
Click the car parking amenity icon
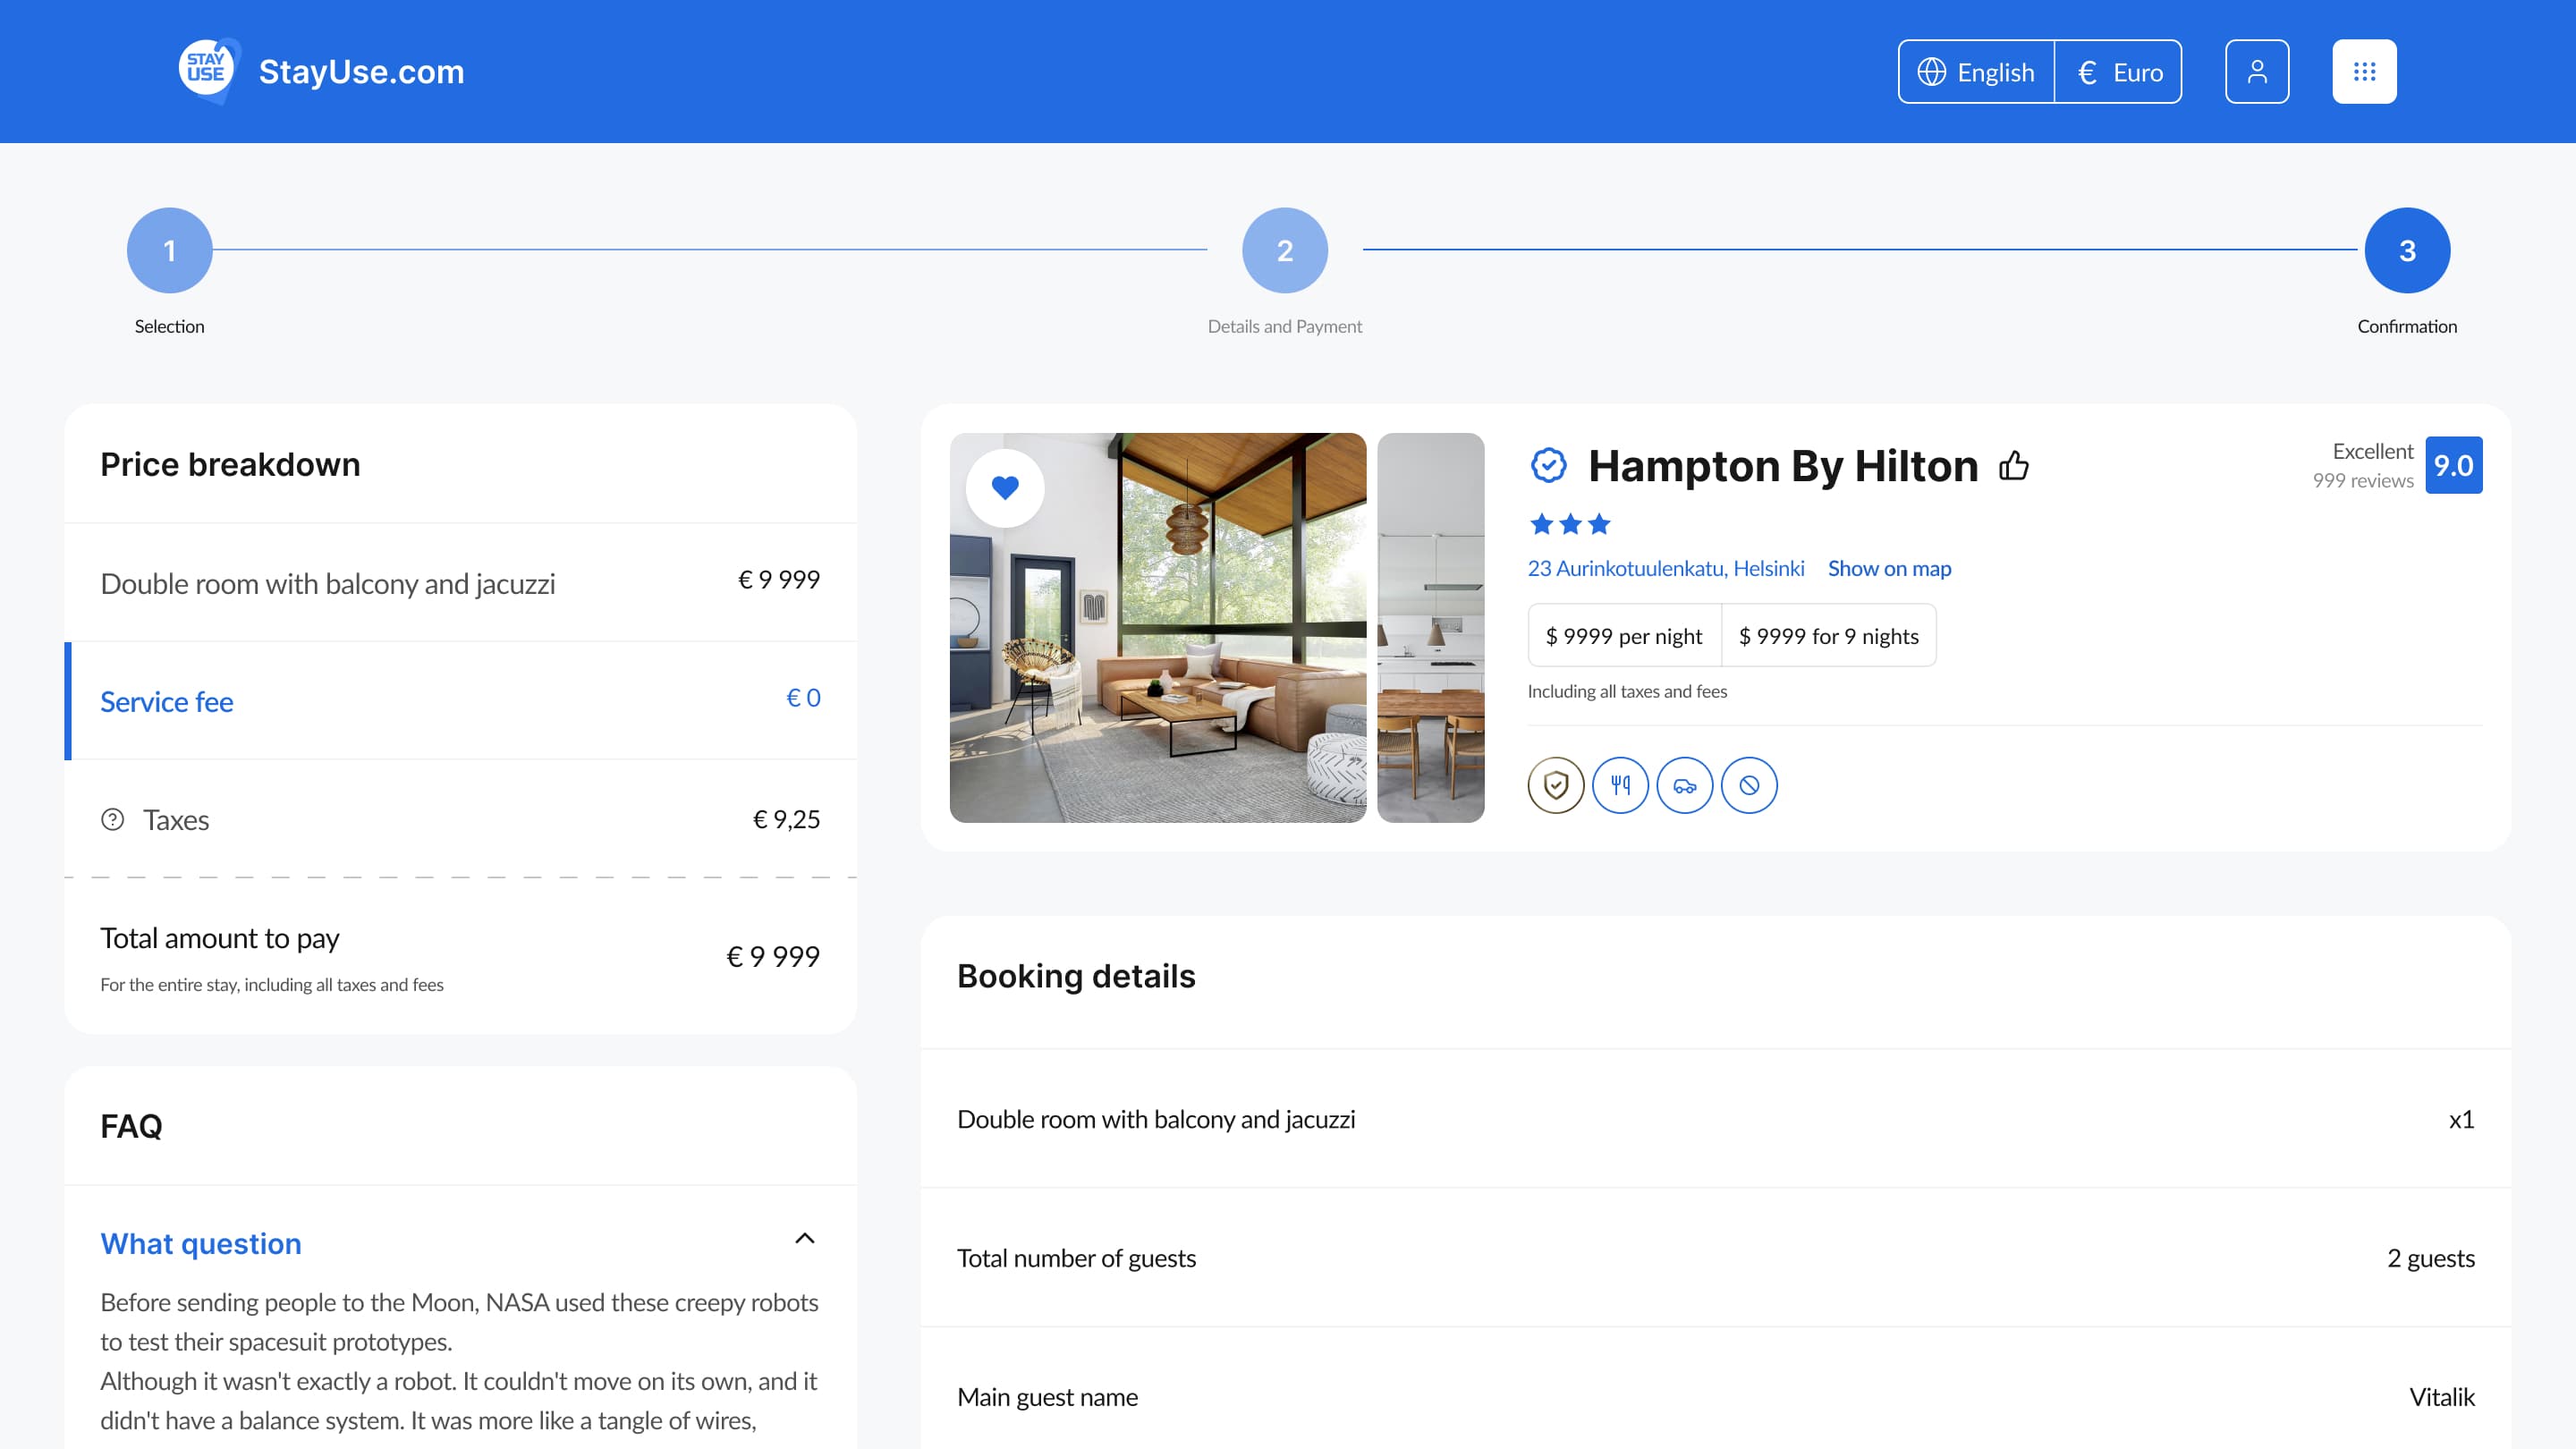[1685, 785]
